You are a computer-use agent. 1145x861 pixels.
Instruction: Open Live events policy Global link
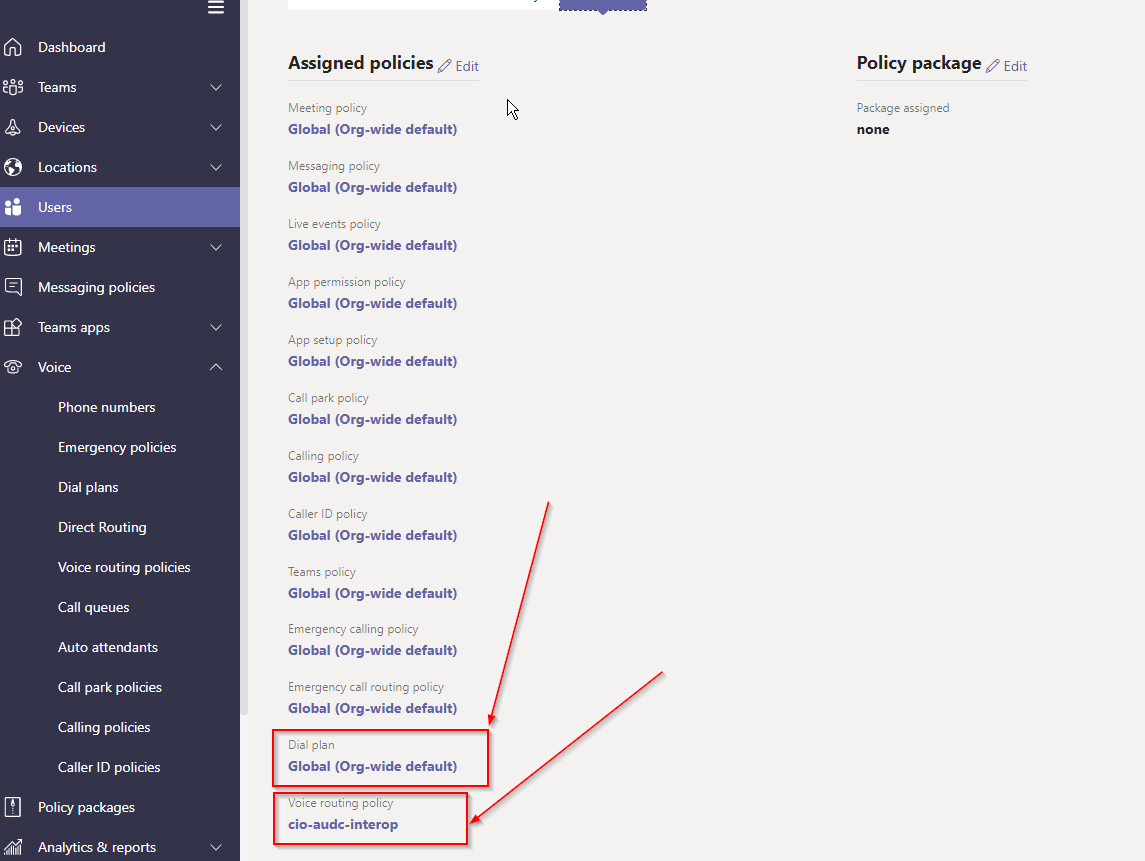372,245
